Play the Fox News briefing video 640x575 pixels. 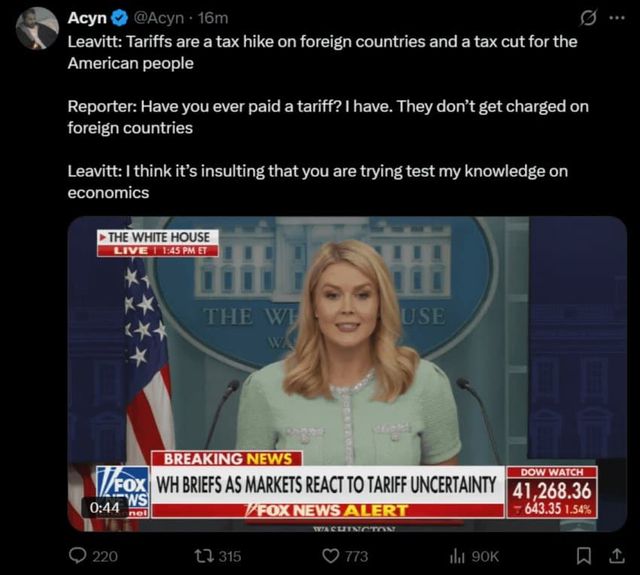(x=347, y=374)
